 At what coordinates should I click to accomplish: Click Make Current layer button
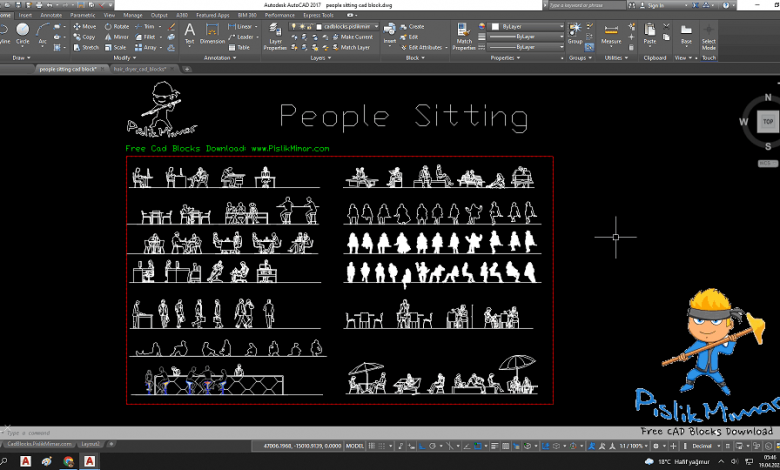352,37
